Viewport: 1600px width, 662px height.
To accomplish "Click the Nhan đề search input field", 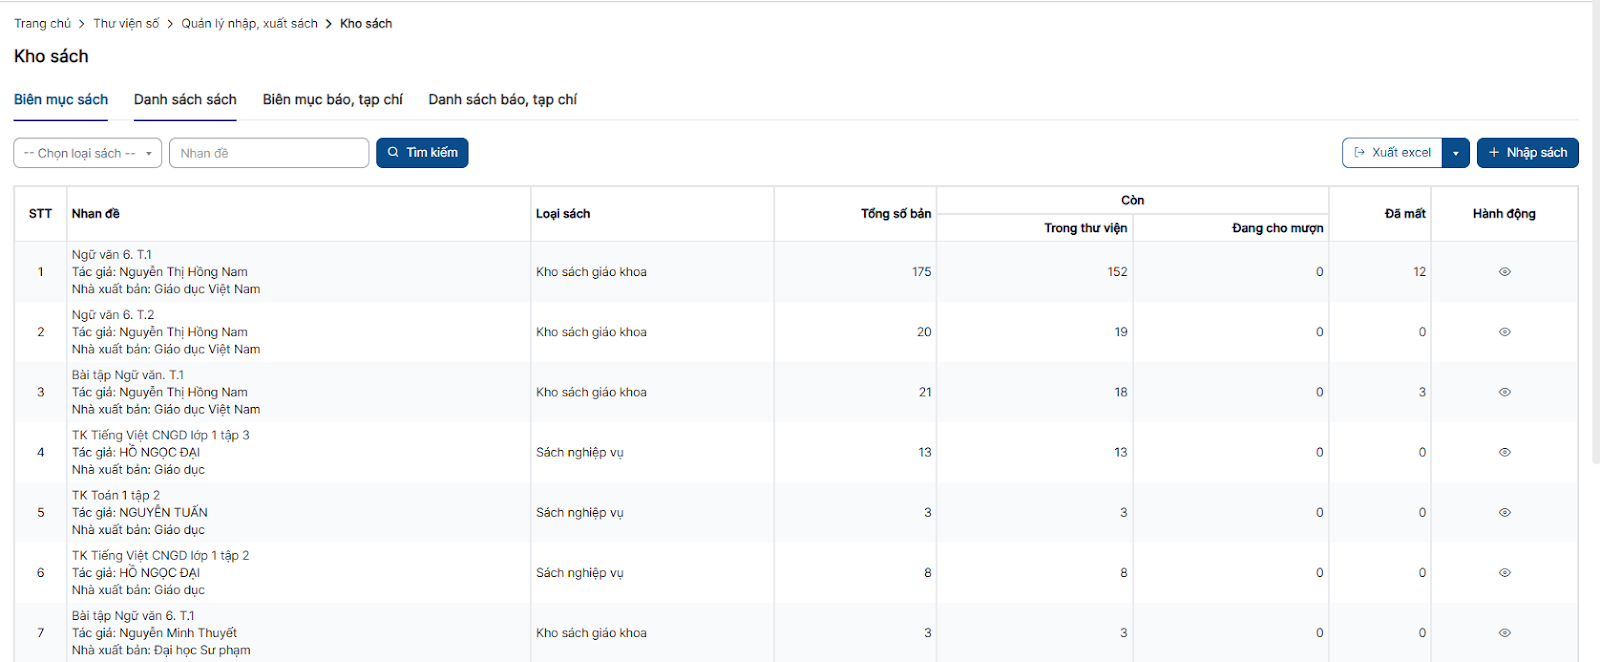I will click(268, 153).
